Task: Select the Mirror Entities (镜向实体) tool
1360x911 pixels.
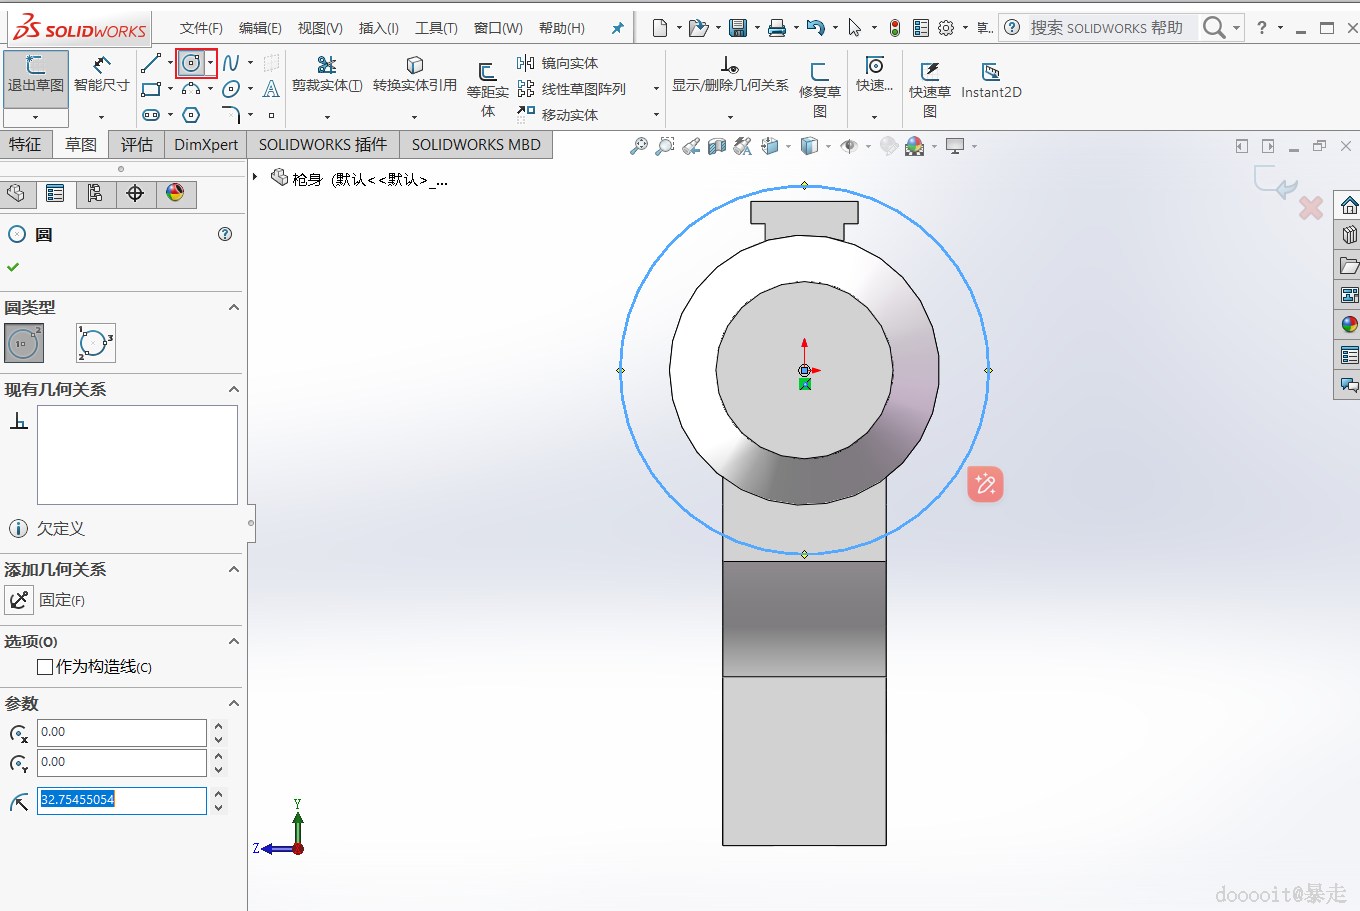Action: point(558,63)
